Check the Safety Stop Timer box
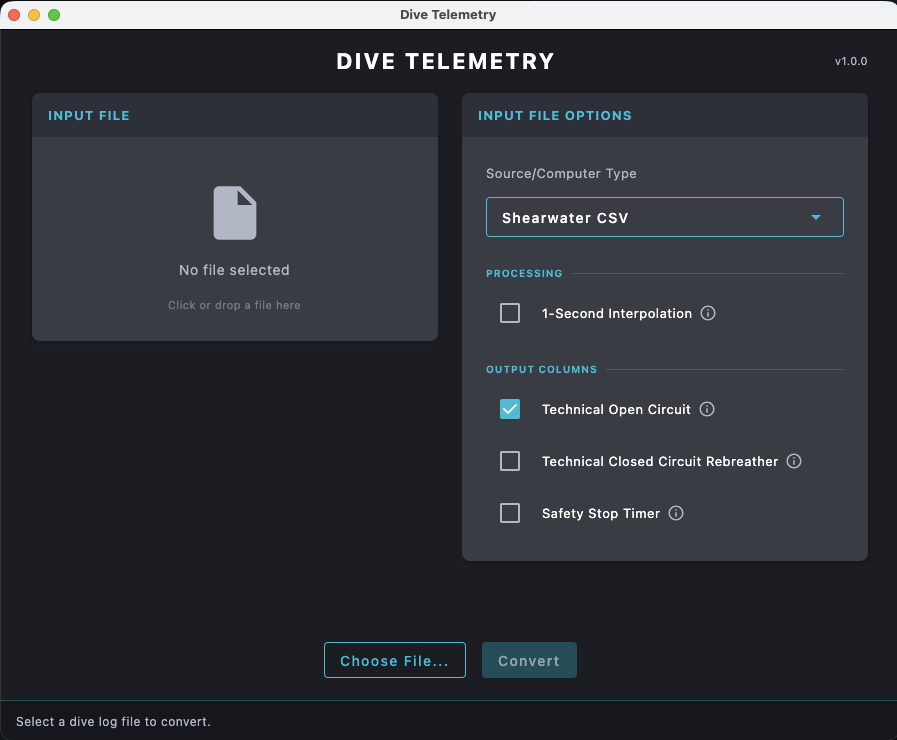 [x=509, y=513]
